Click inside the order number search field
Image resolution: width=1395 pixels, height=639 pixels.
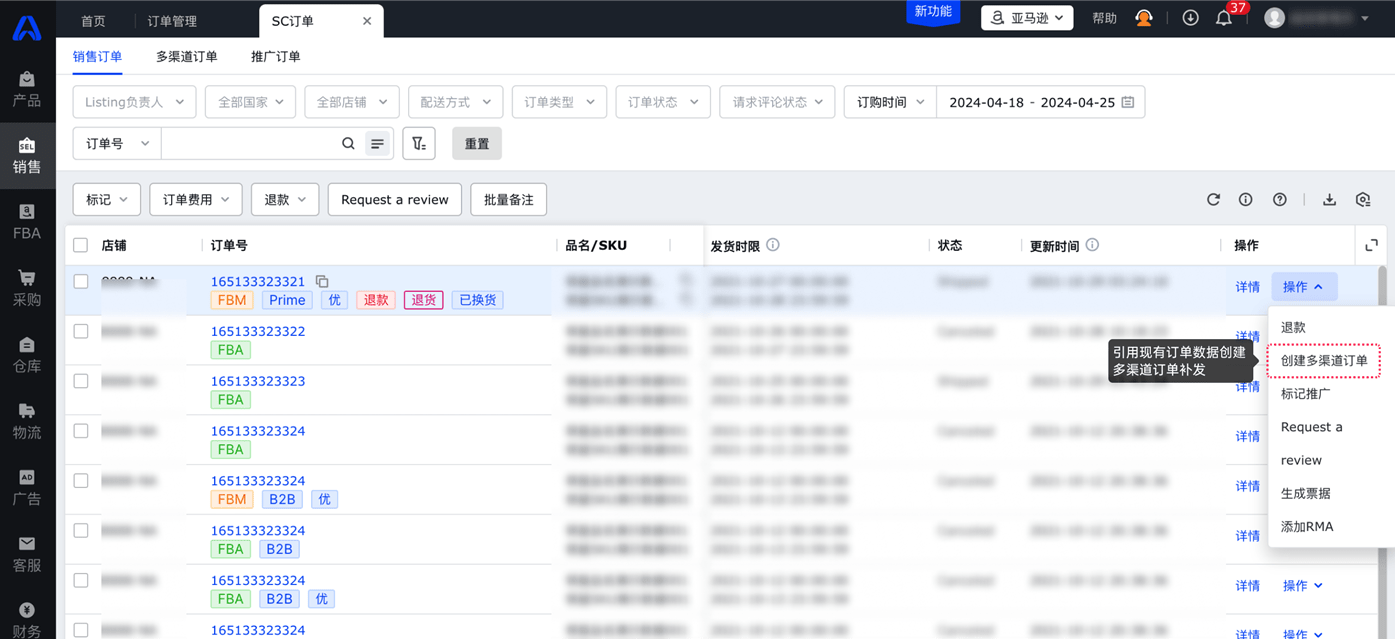(x=250, y=144)
